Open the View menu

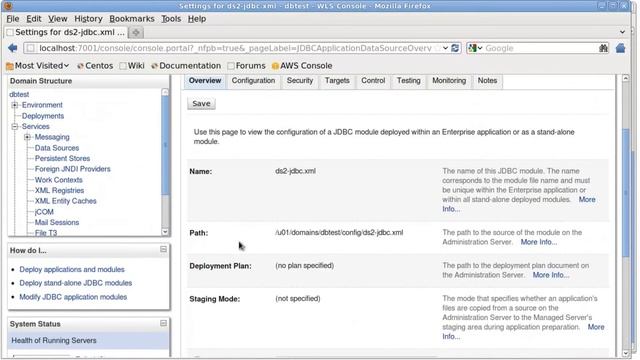click(58, 19)
